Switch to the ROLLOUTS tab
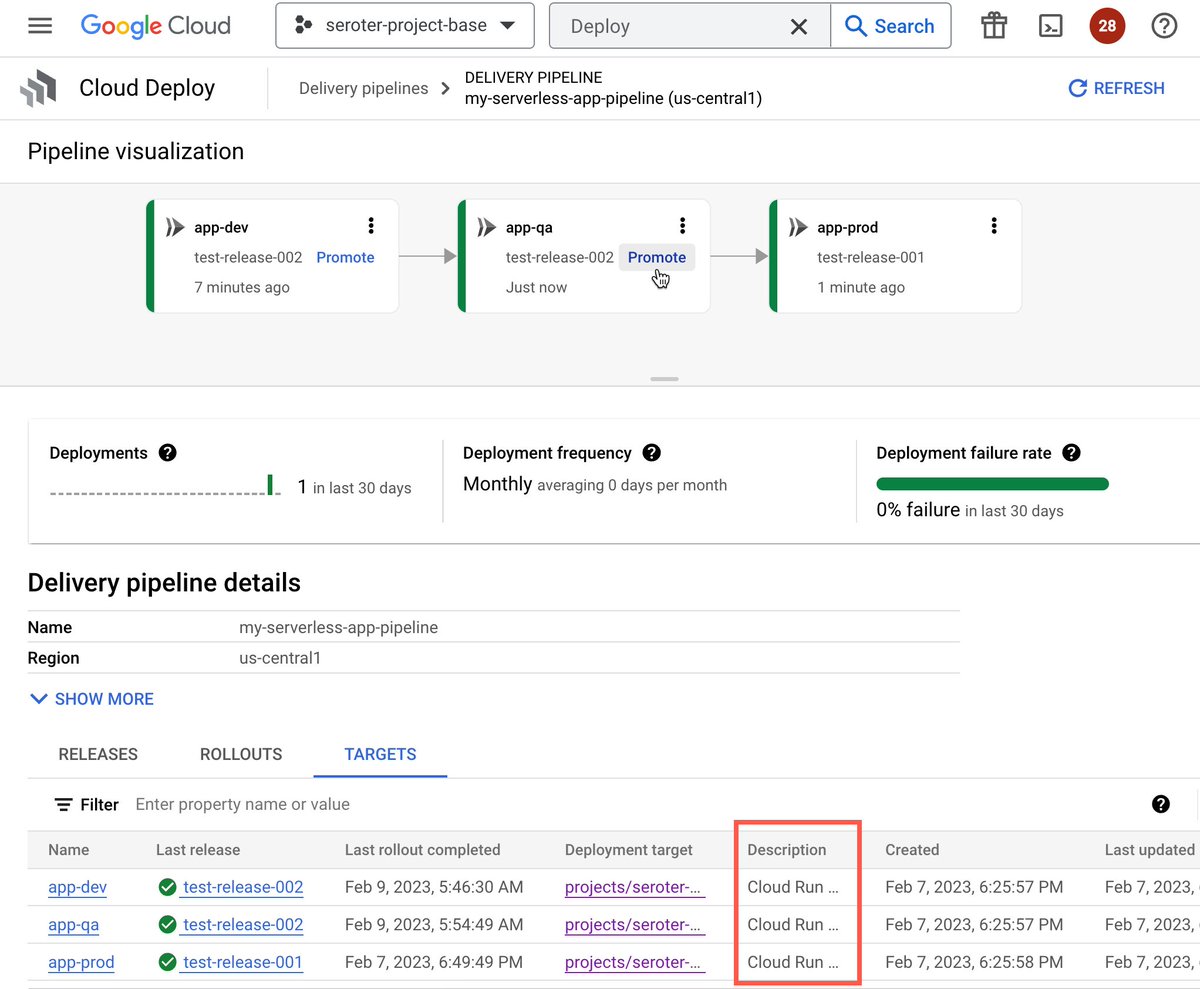This screenshot has height=989, width=1200. point(240,754)
